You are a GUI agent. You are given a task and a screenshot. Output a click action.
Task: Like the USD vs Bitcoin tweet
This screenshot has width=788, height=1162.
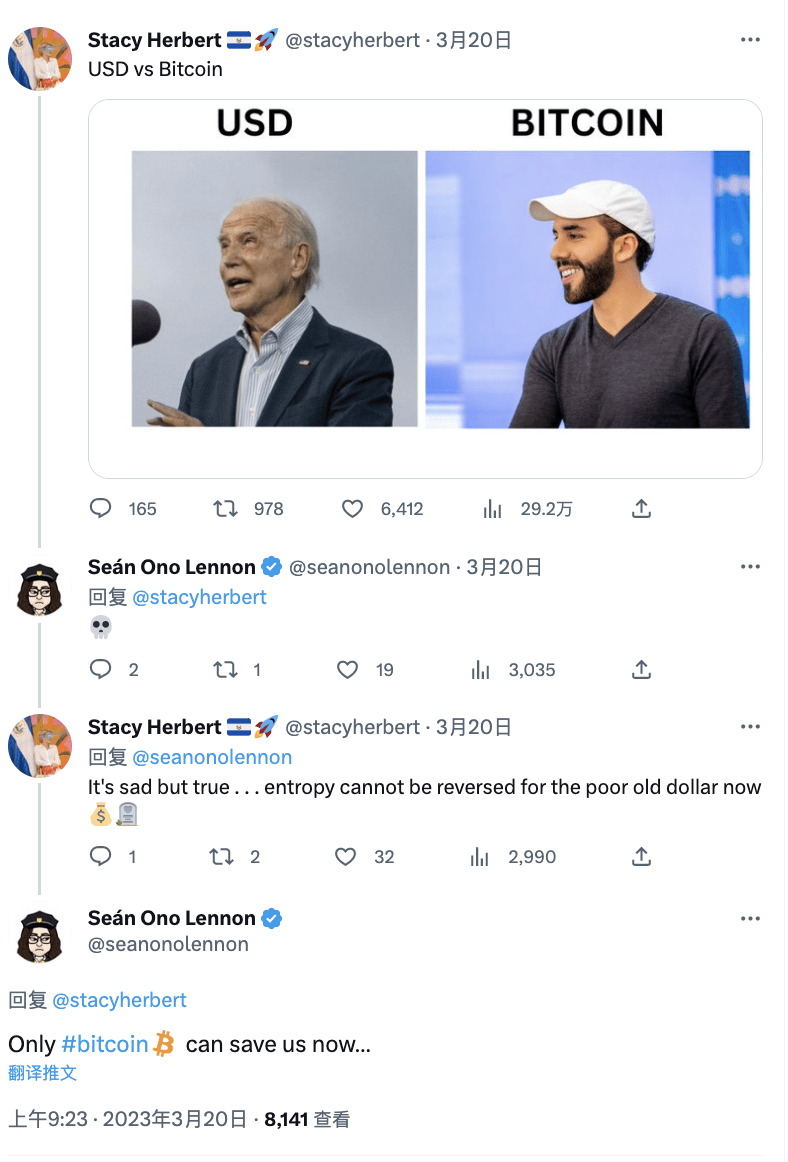pyautogui.click(x=352, y=509)
